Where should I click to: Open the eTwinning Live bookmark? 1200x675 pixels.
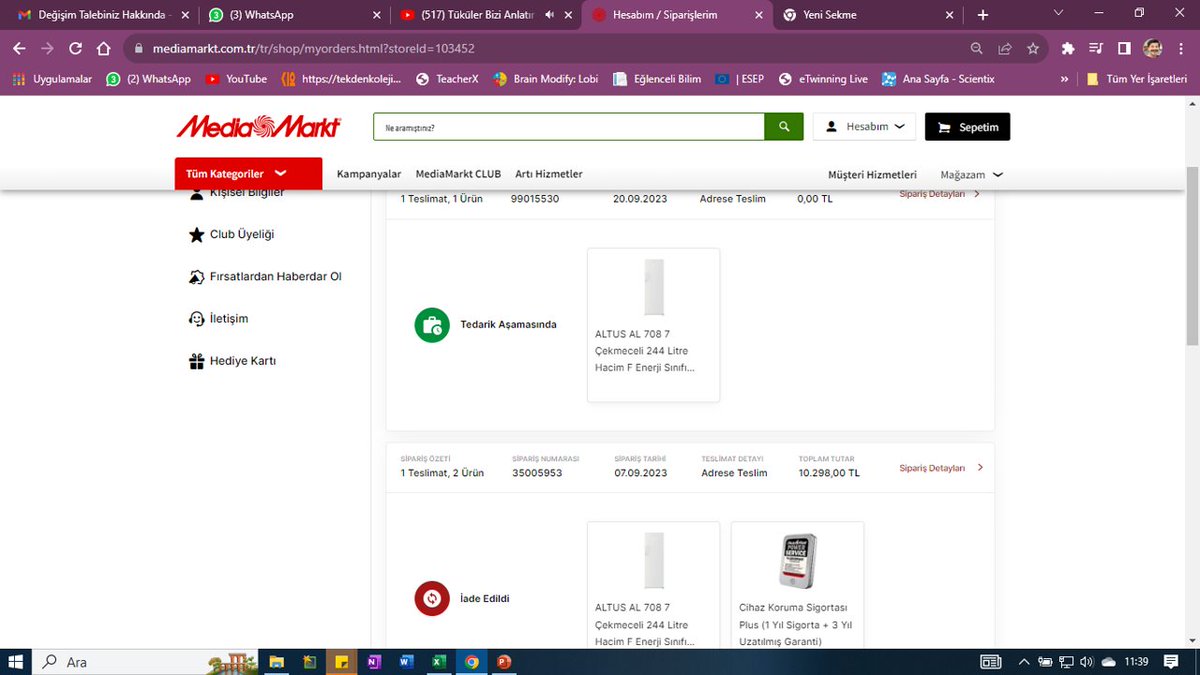pyautogui.click(x=823, y=79)
